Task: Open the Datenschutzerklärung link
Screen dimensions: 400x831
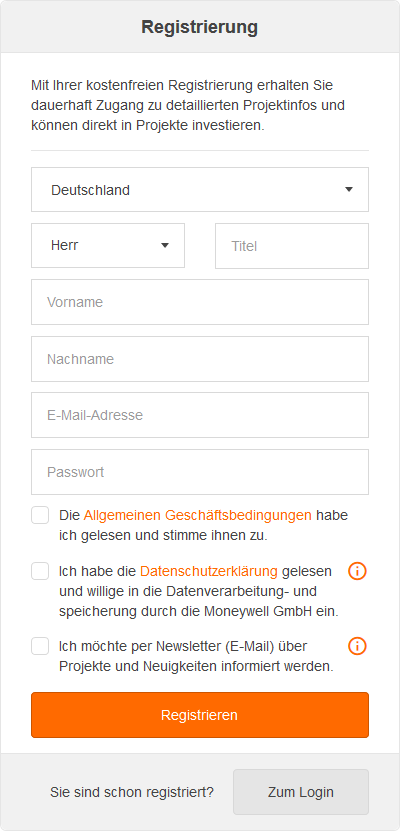Action: tap(209, 571)
